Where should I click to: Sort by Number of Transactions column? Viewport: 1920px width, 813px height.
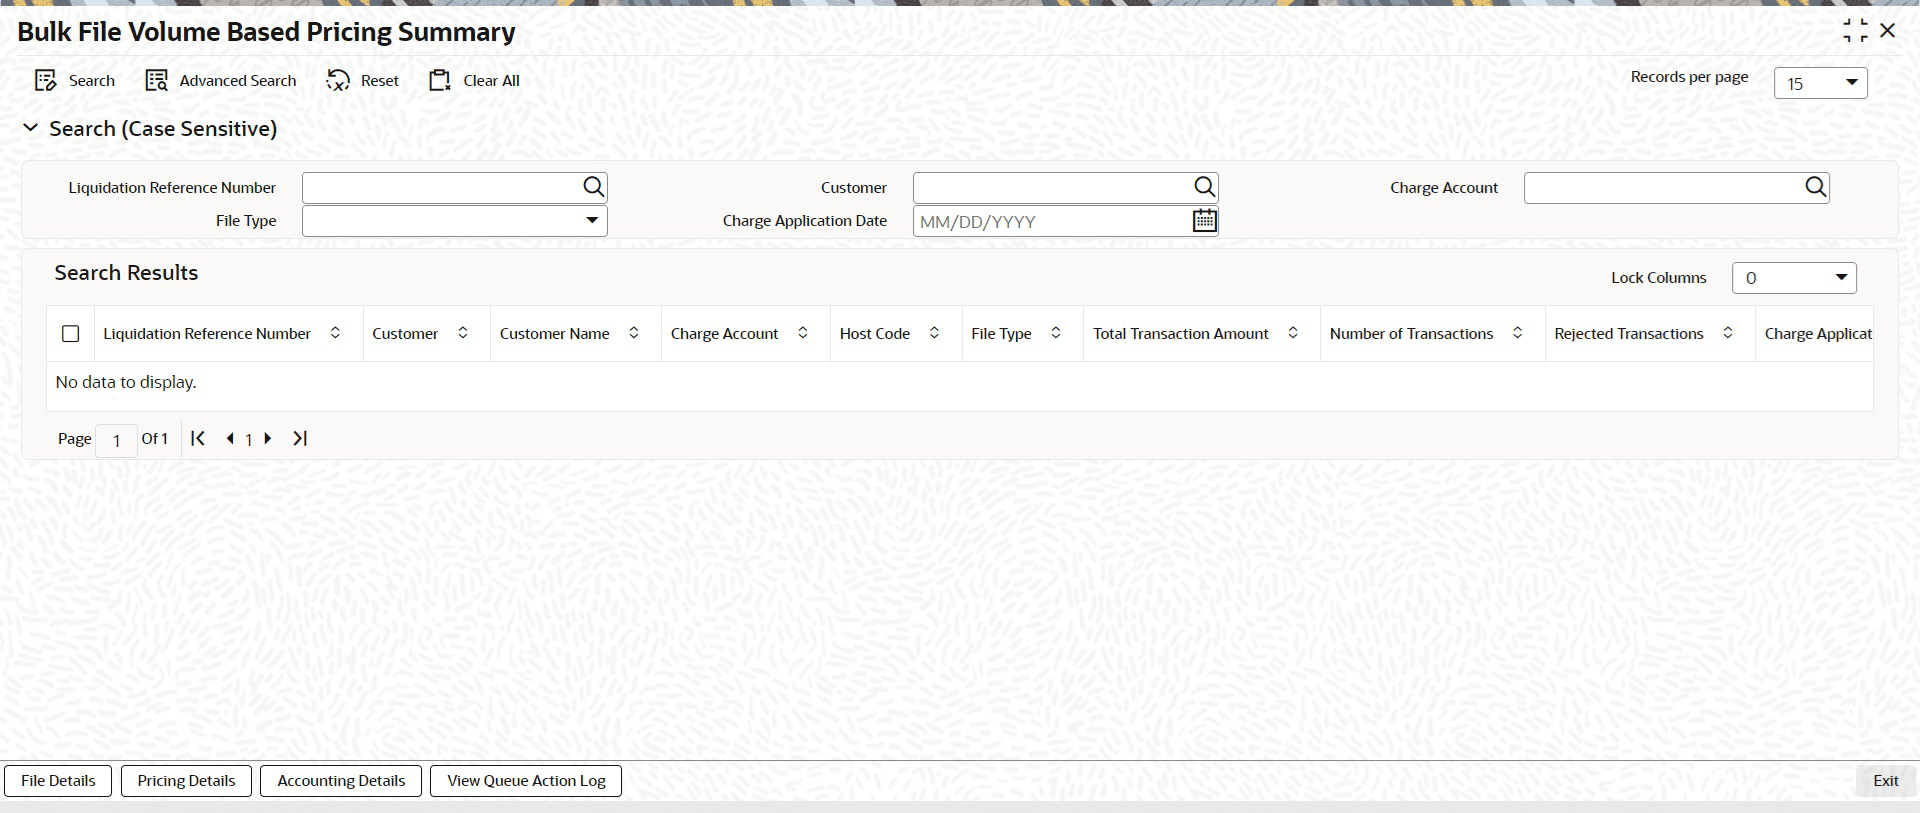(1518, 333)
